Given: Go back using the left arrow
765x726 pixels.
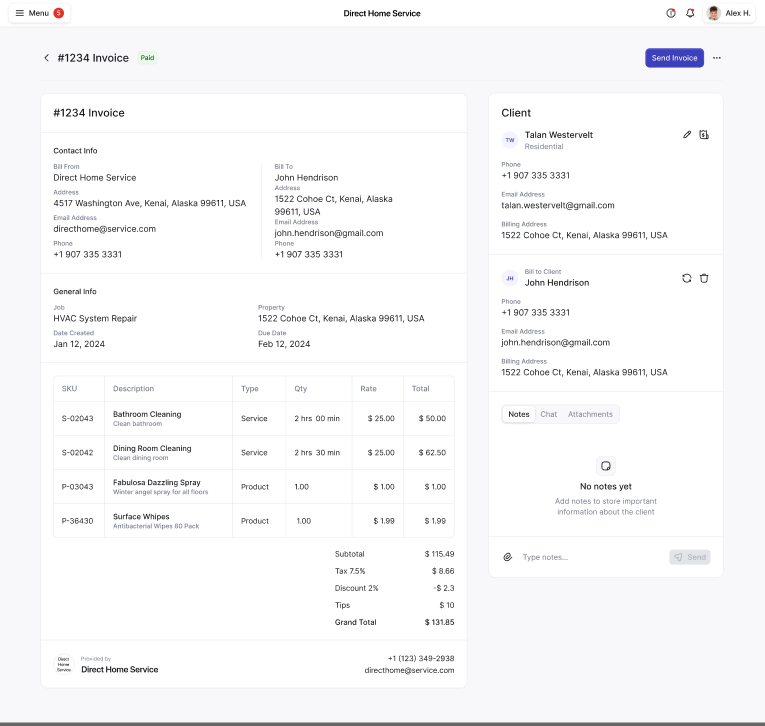Looking at the screenshot, I should (46, 58).
